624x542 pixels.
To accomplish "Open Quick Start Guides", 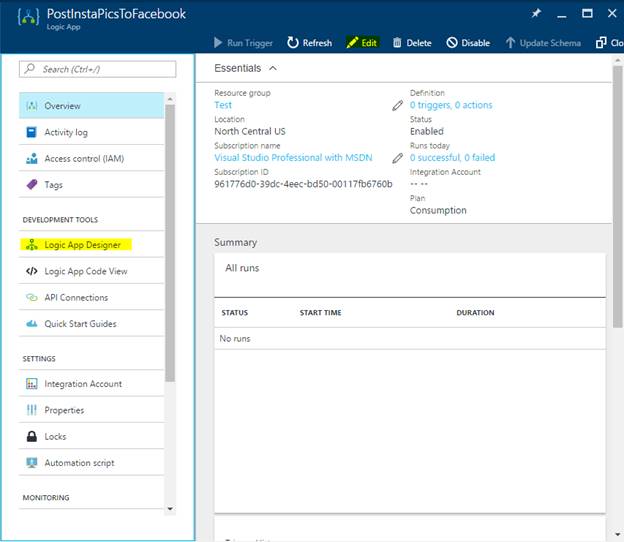I will 91,324.
